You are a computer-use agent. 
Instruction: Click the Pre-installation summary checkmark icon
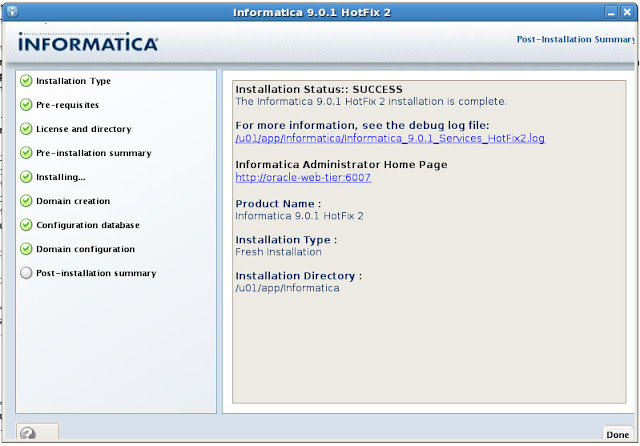pos(26,153)
